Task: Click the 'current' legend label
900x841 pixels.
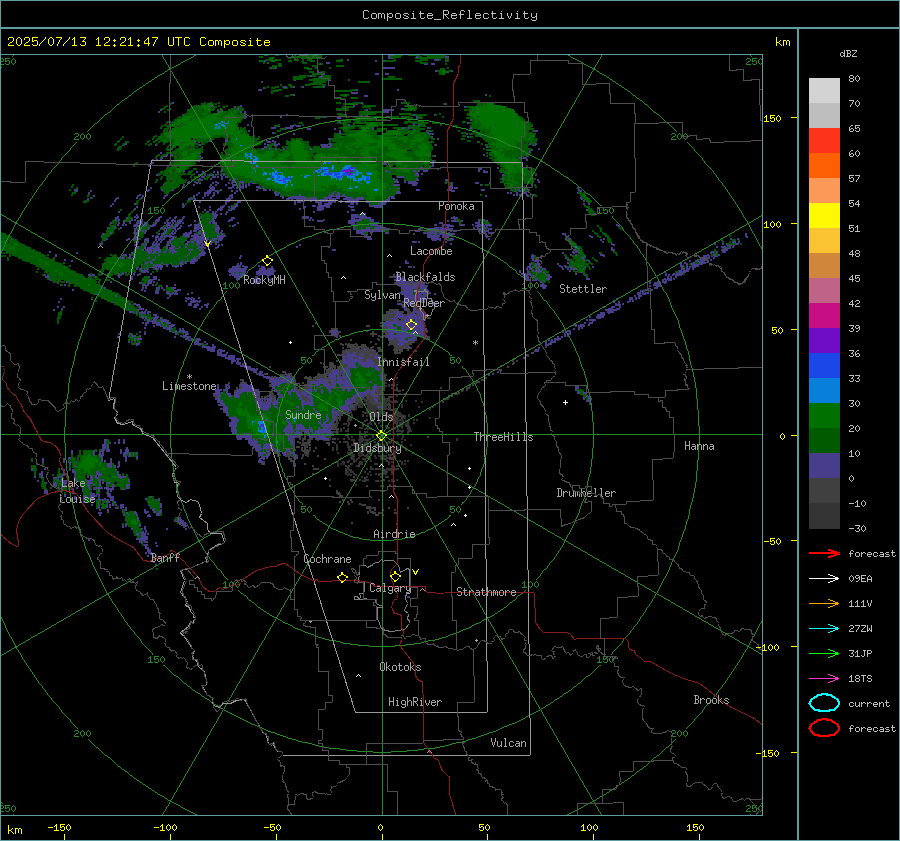Action: (x=869, y=703)
